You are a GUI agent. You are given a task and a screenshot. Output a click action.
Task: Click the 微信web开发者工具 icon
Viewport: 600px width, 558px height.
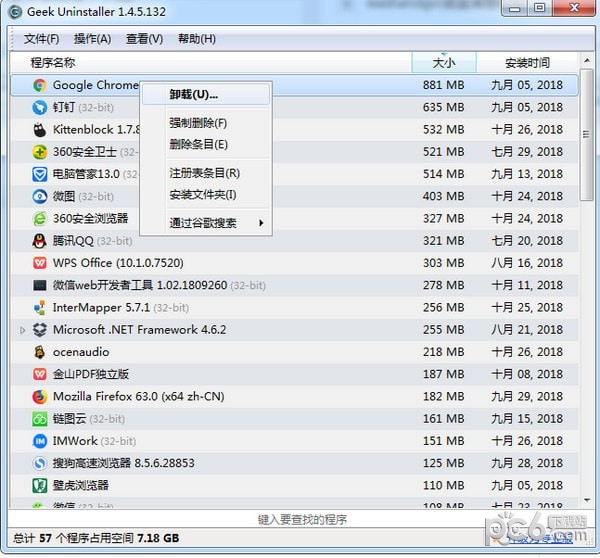pos(39,285)
